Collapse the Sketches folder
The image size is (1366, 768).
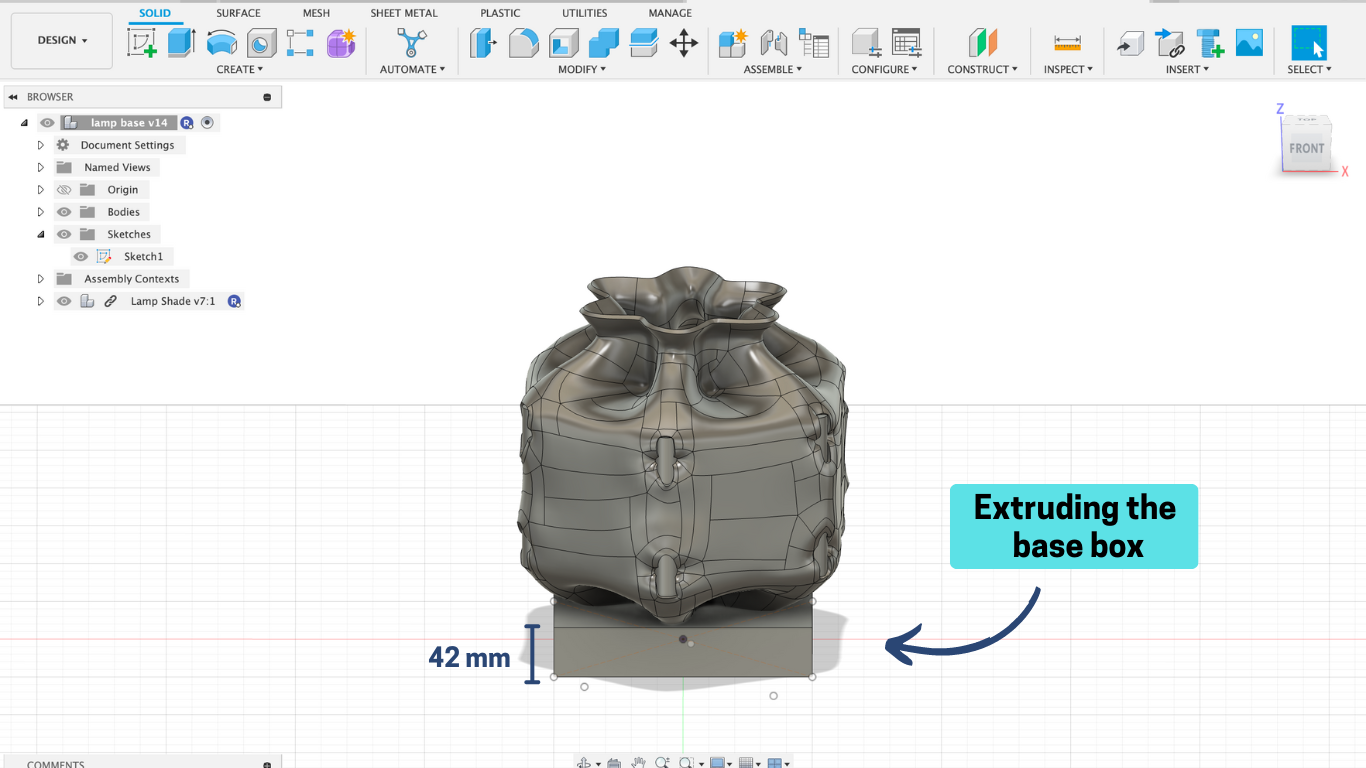pyautogui.click(x=41, y=234)
